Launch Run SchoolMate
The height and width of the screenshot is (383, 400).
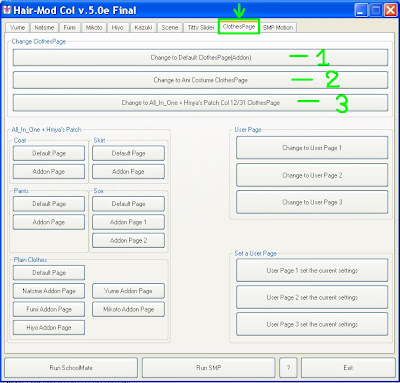pyautogui.click(x=71, y=368)
